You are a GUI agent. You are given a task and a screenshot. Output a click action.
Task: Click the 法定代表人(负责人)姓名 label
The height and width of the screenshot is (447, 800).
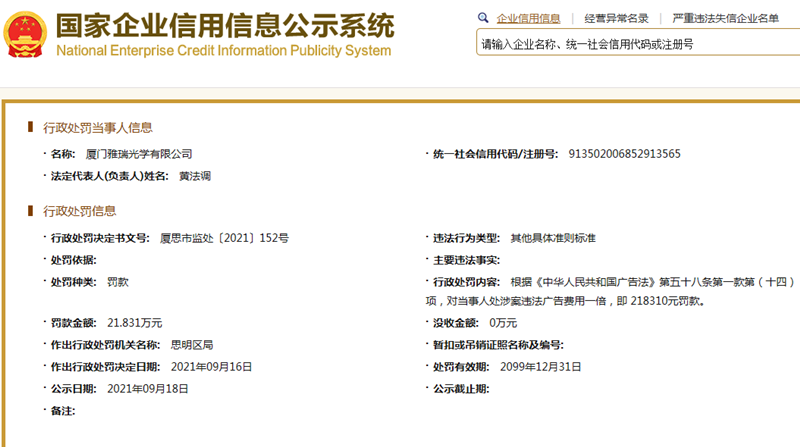coord(109,176)
